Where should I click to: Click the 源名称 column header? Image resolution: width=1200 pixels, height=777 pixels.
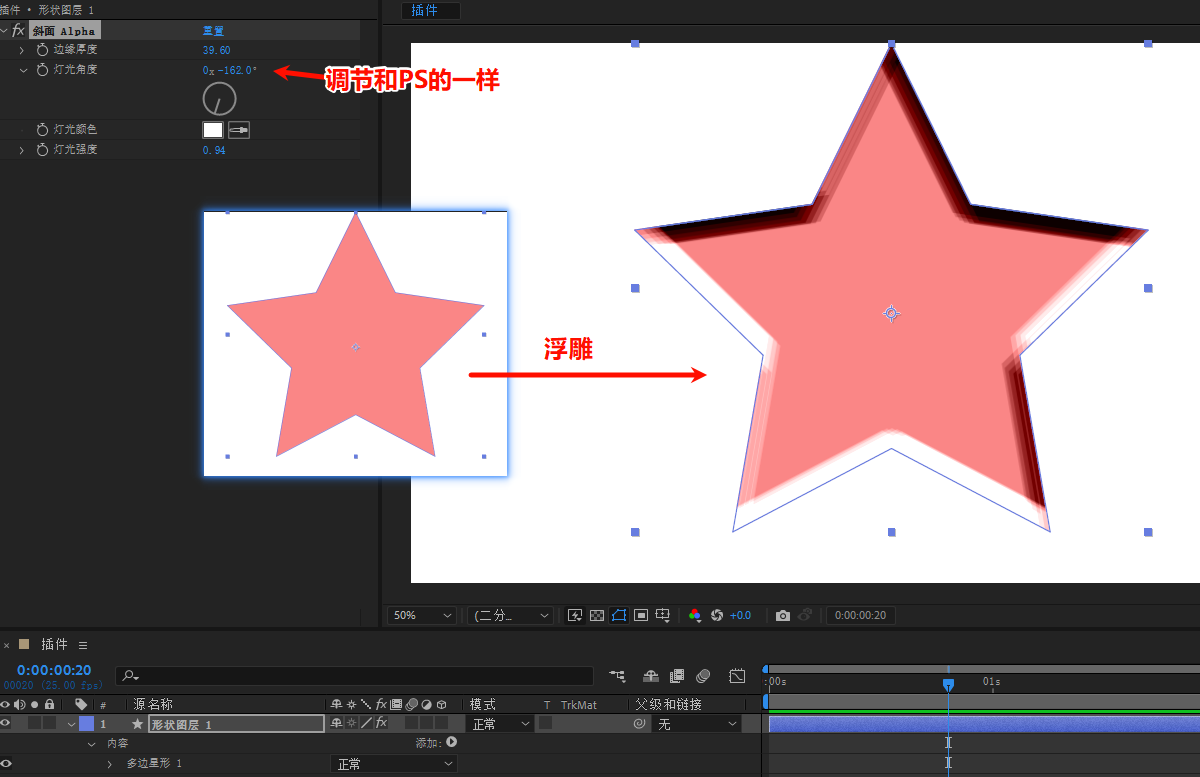pos(153,705)
